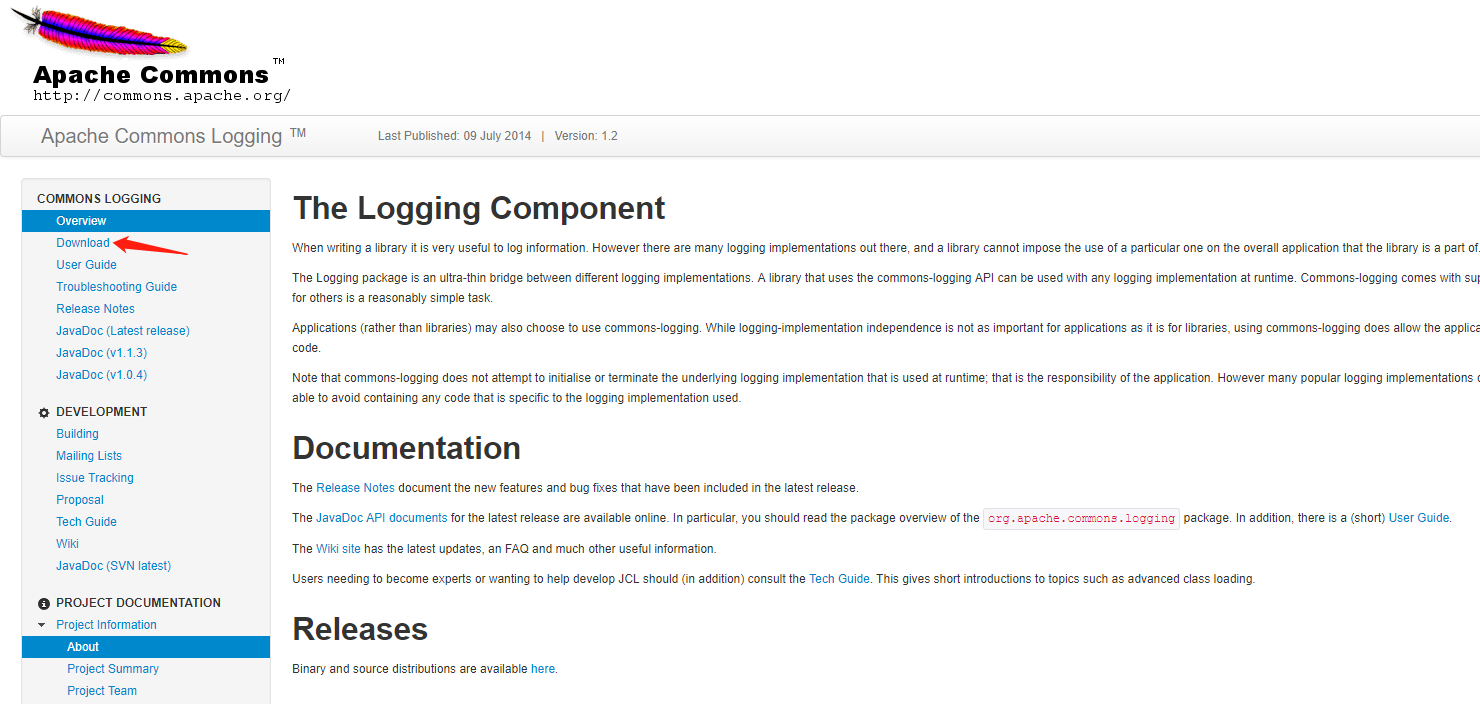
Task: Open JavaDoc (Latest release)
Action: [x=123, y=330]
